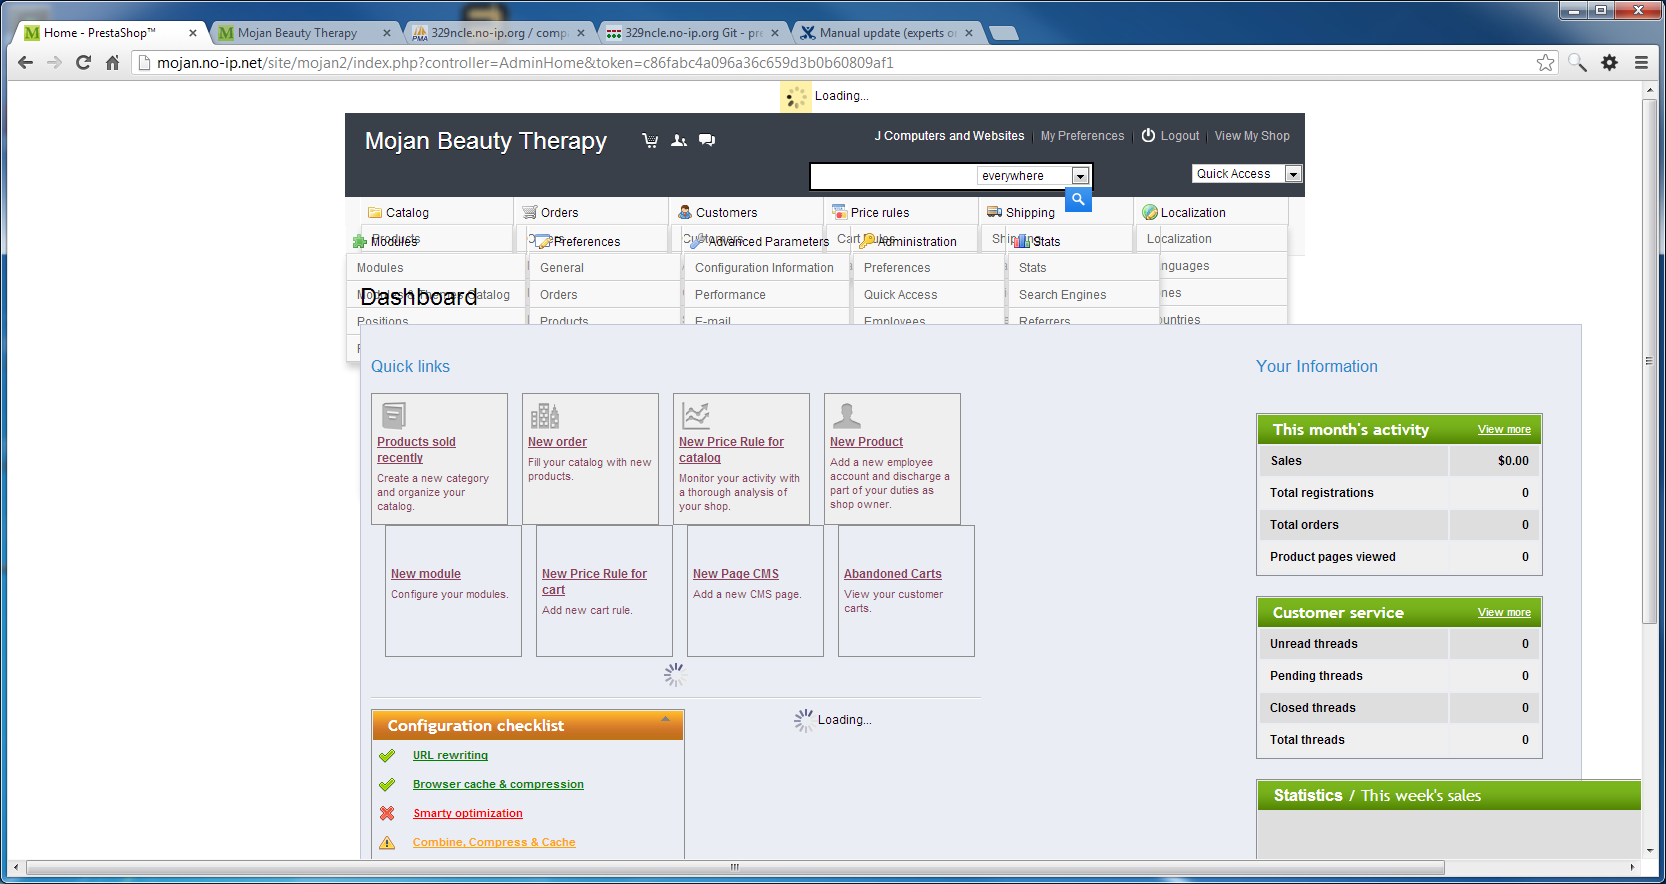
Task: Click the Shipping truck icon
Action: point(995,212)
